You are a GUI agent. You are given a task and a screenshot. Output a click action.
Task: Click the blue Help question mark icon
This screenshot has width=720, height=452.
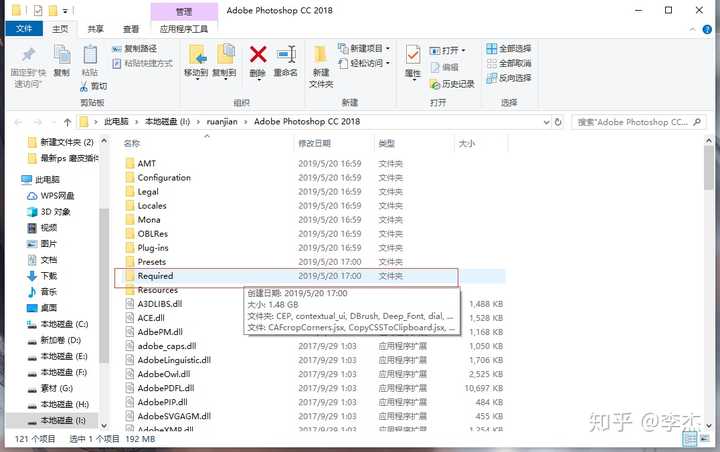pyautogui.click(x=707, y=29)
